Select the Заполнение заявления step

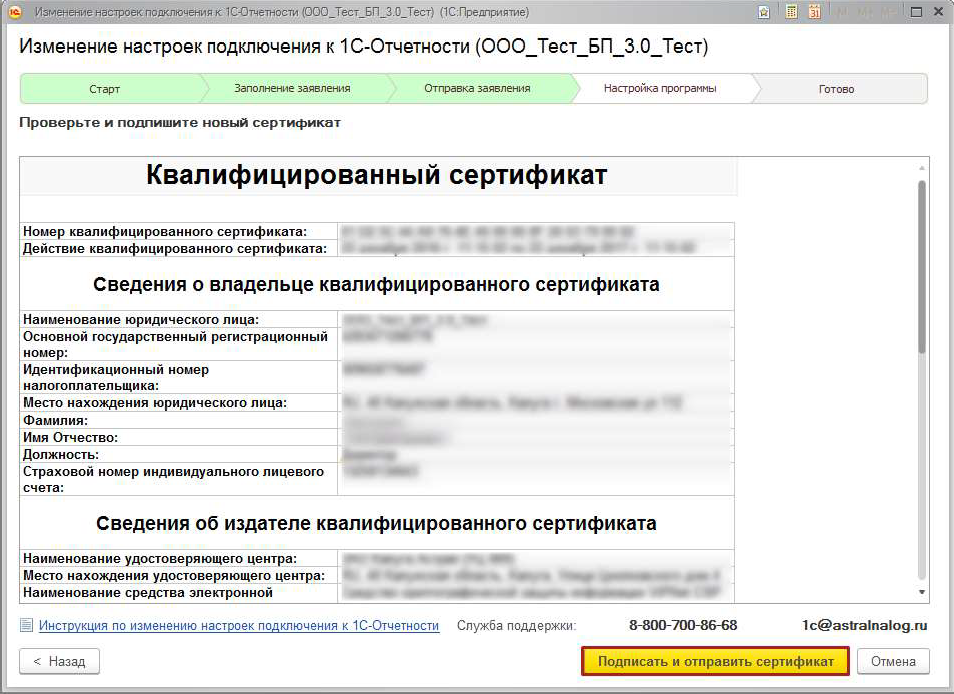coord(292,88)
